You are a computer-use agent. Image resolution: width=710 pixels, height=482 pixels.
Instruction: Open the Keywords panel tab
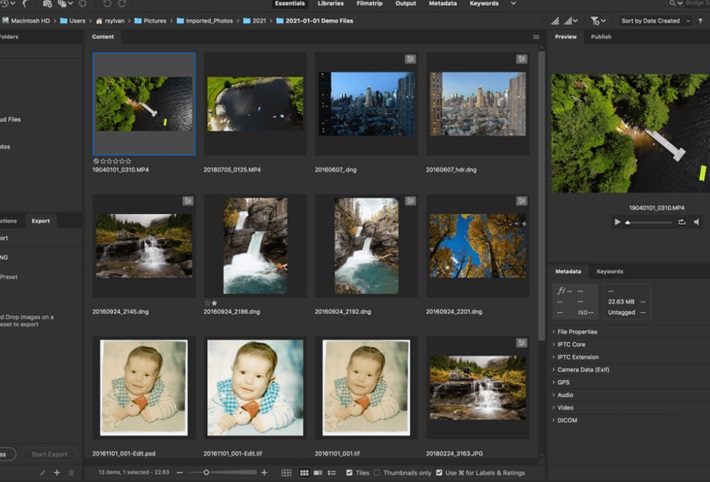tap(609, 271)
